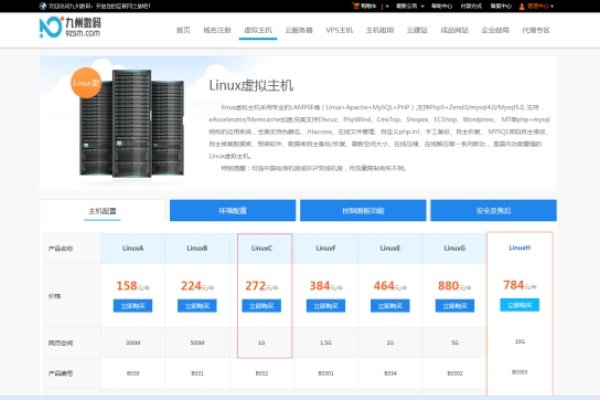The image size is (600, 400).
Task: Click the 帮助中心 help icon
Action: [440, 4]
